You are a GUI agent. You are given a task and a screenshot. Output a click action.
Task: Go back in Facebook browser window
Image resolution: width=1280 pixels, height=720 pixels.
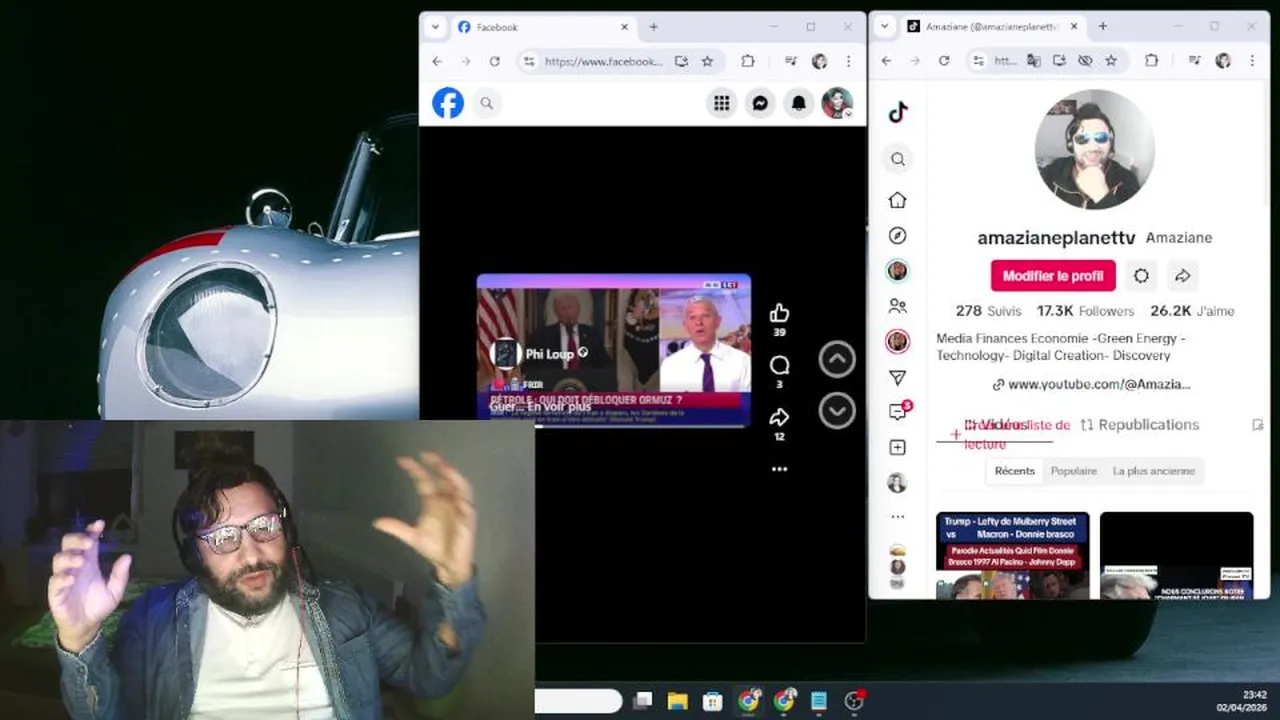click(x=437, y=61)
